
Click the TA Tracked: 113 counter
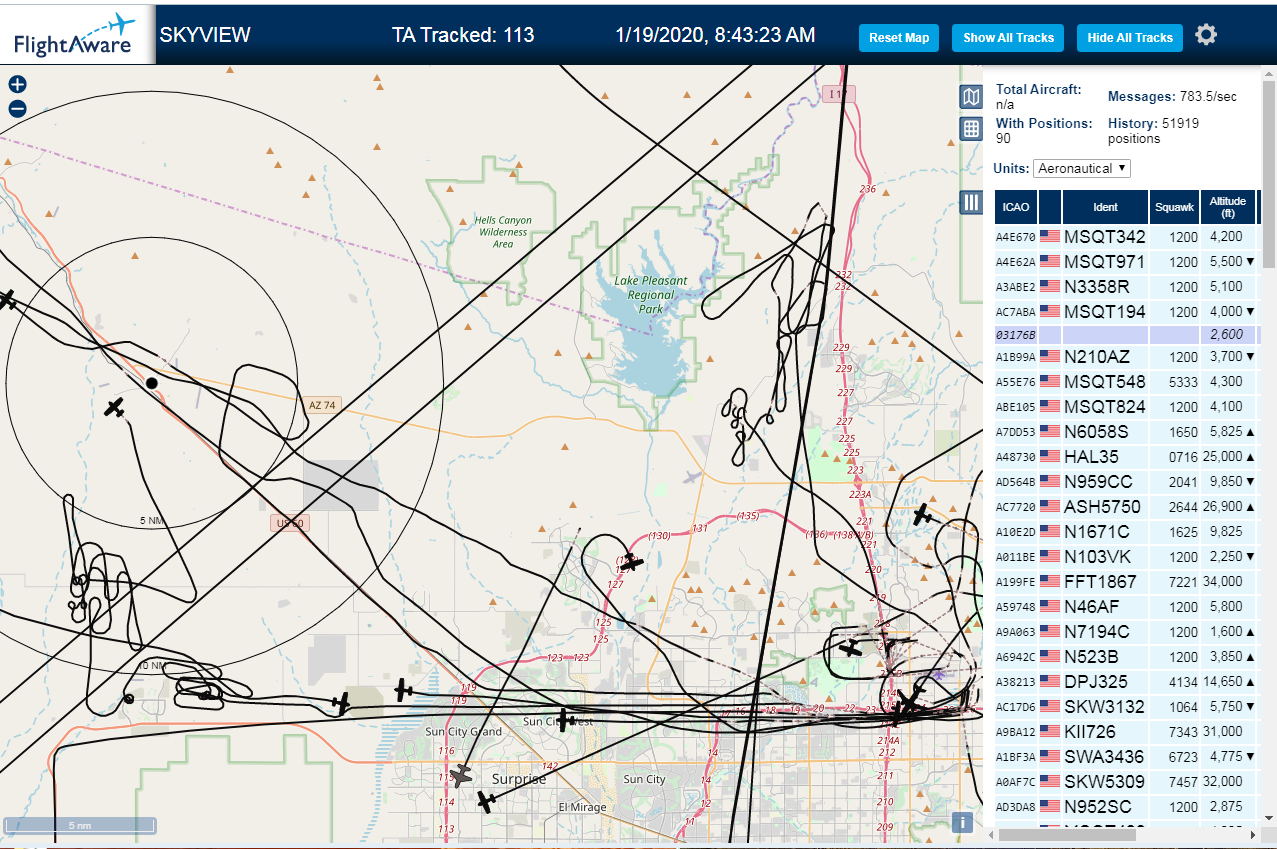[463, 35]
